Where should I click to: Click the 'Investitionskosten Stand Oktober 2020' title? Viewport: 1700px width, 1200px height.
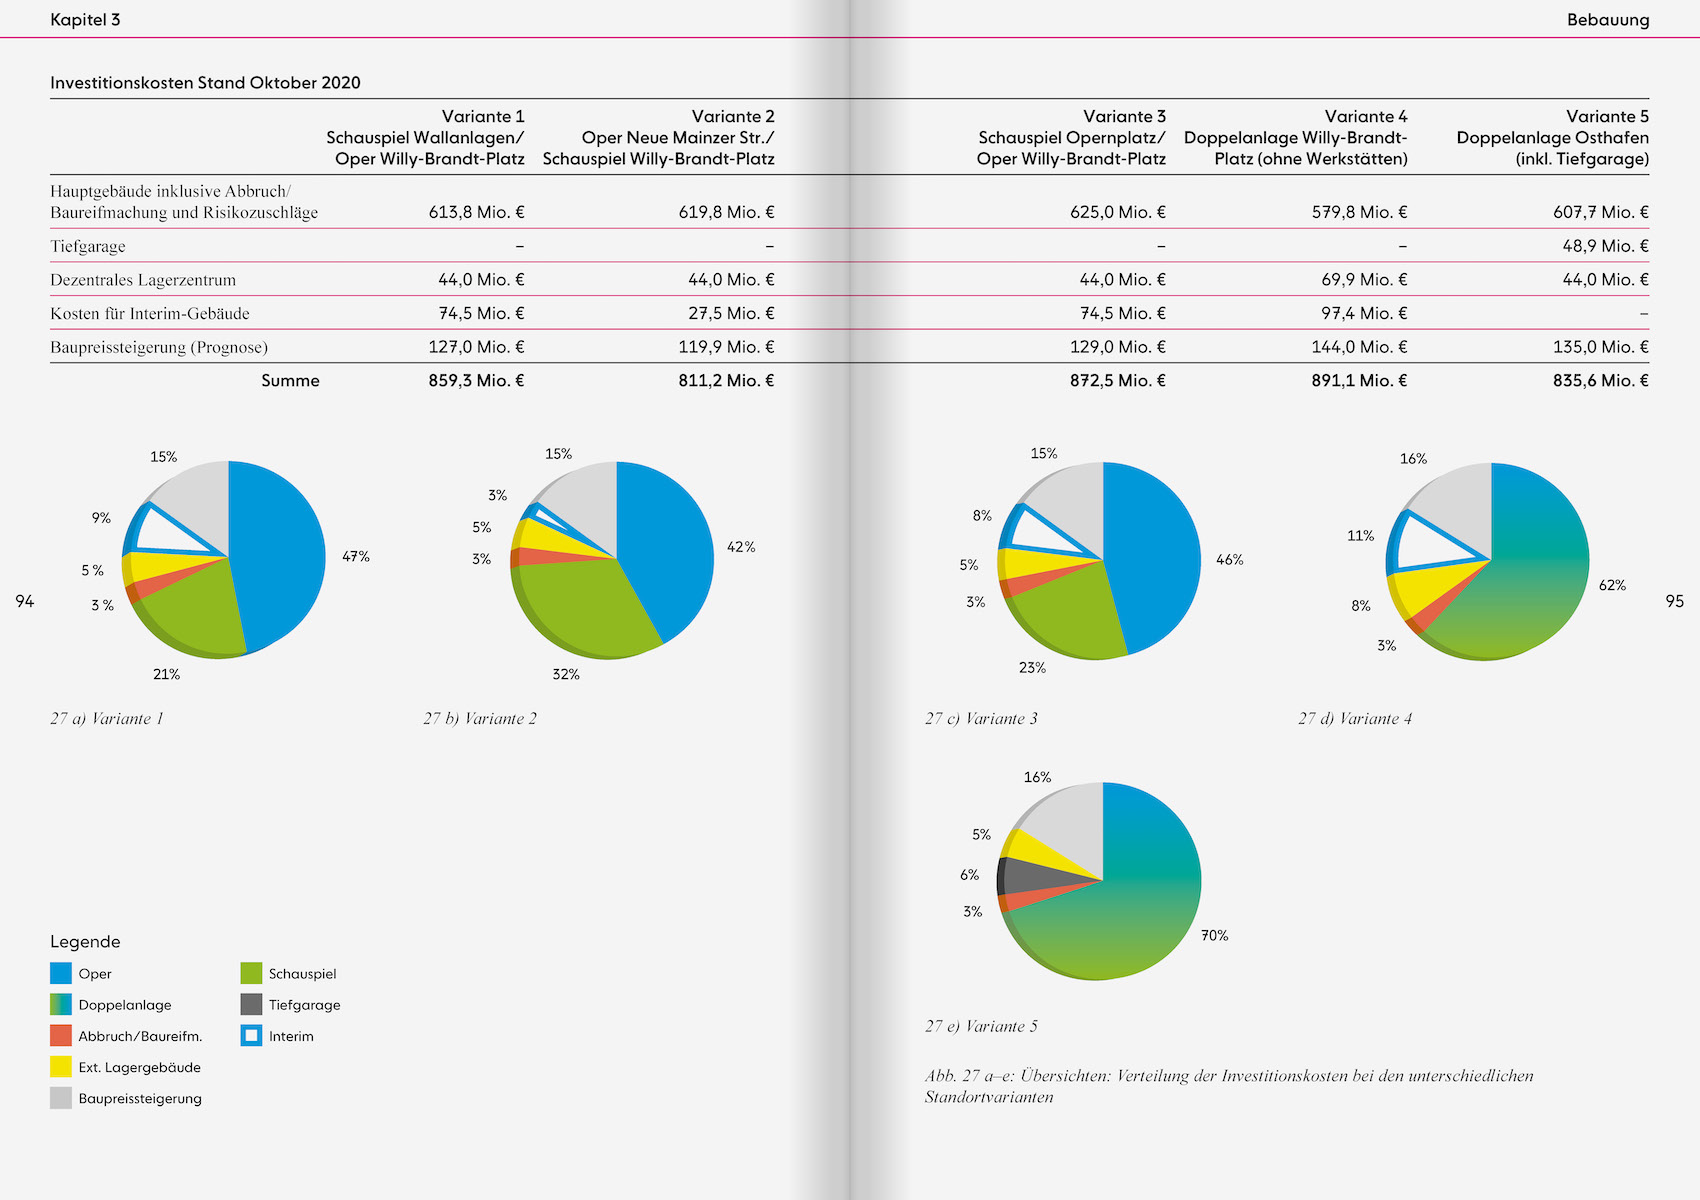pyautogui.click(x=205, y=83)
